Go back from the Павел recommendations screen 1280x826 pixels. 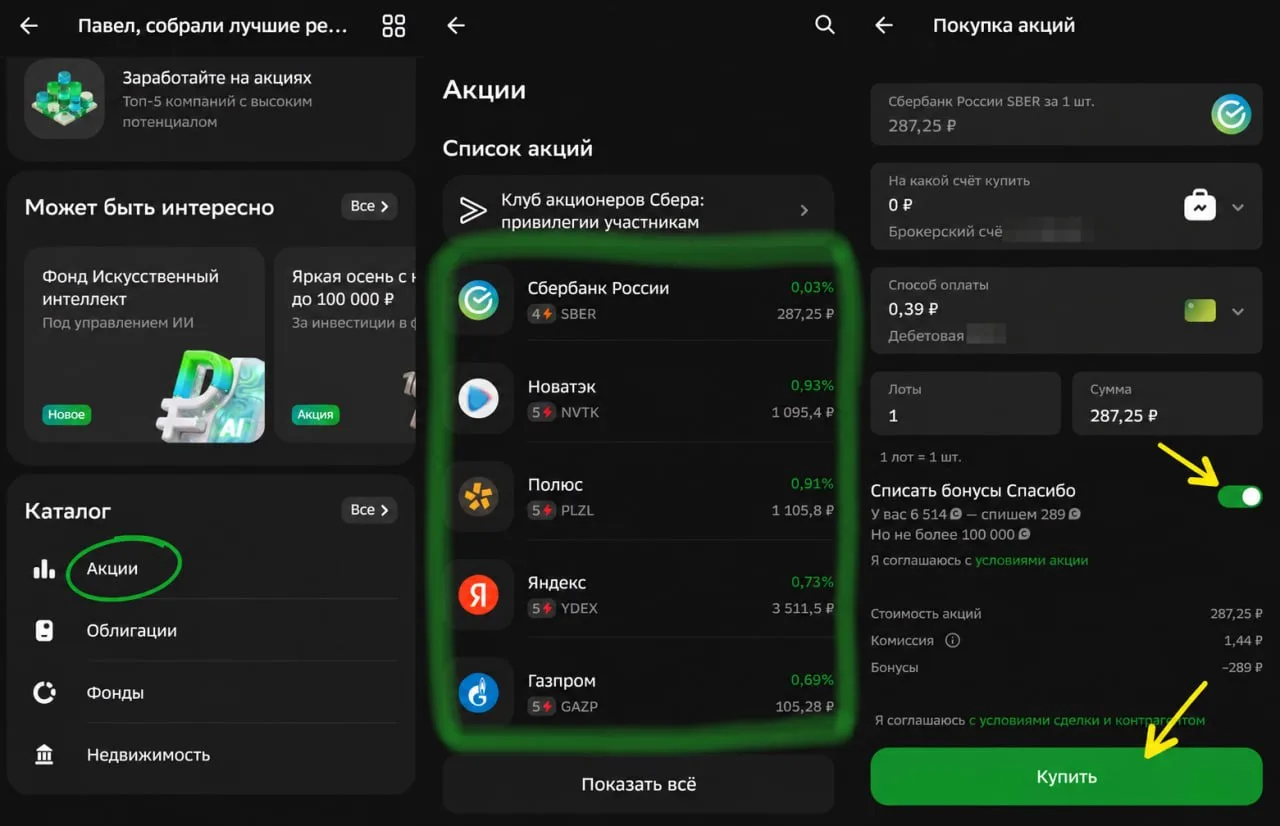click(29, 26)
